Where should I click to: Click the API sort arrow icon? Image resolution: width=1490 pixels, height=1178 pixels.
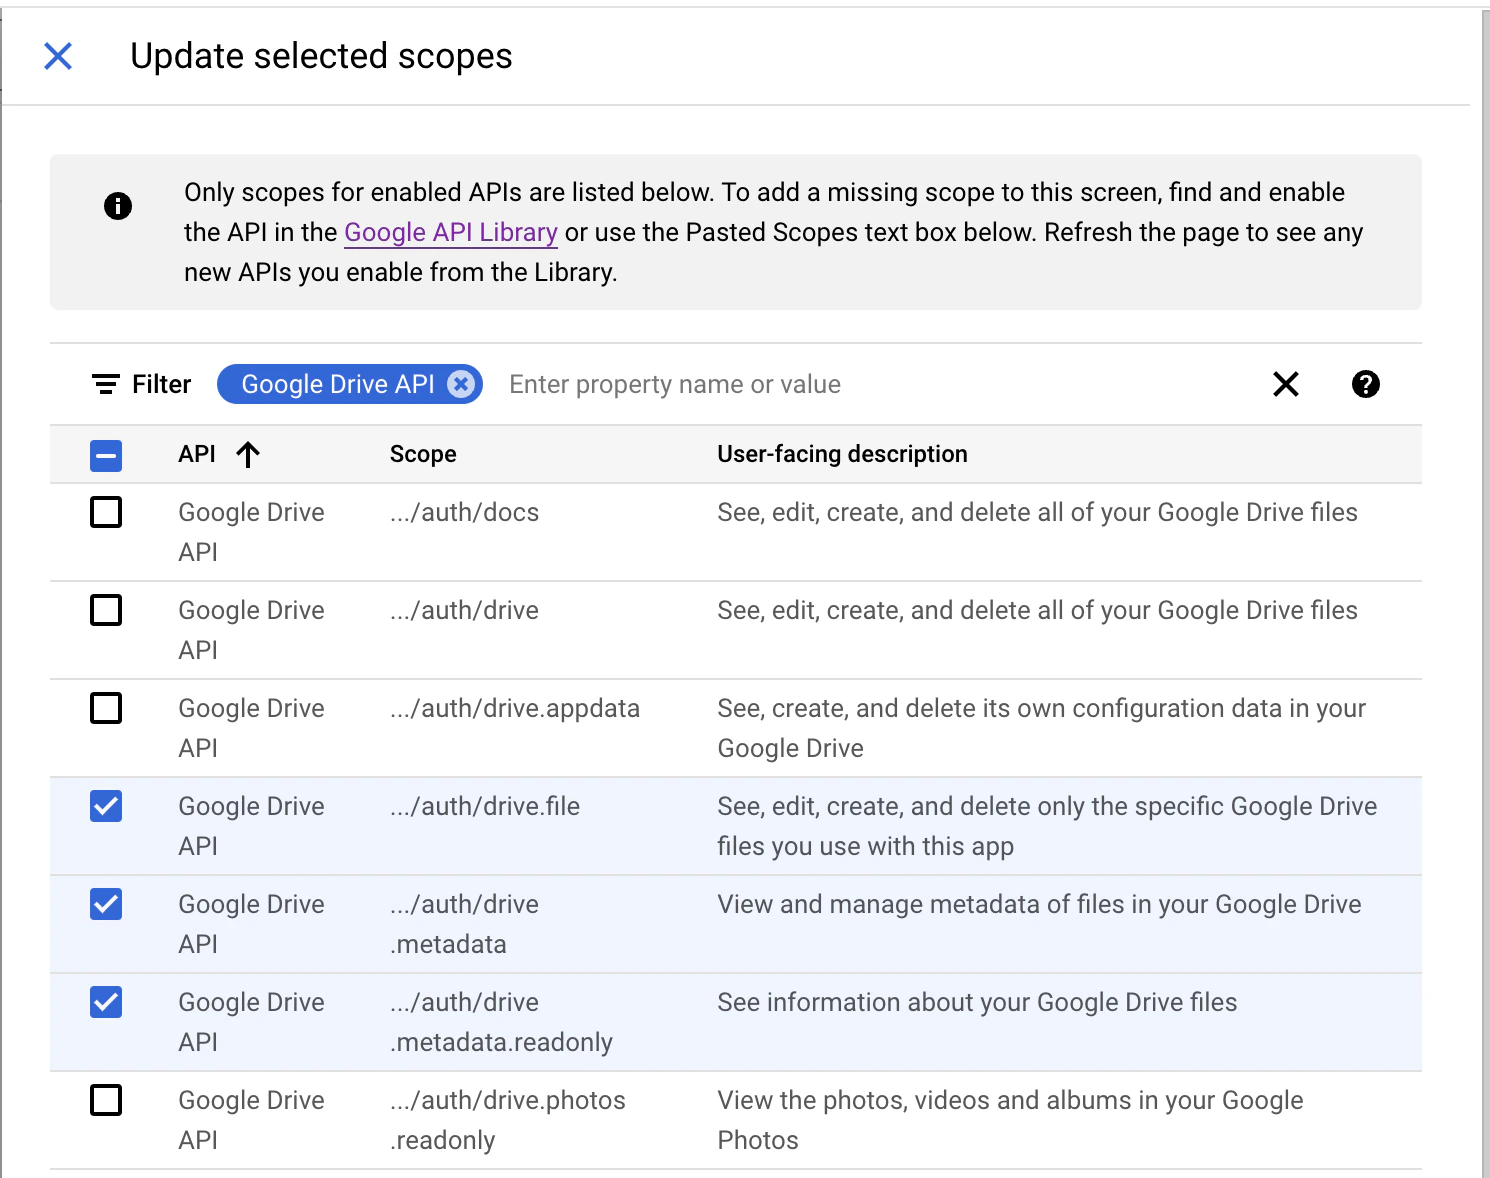[248, 455]
